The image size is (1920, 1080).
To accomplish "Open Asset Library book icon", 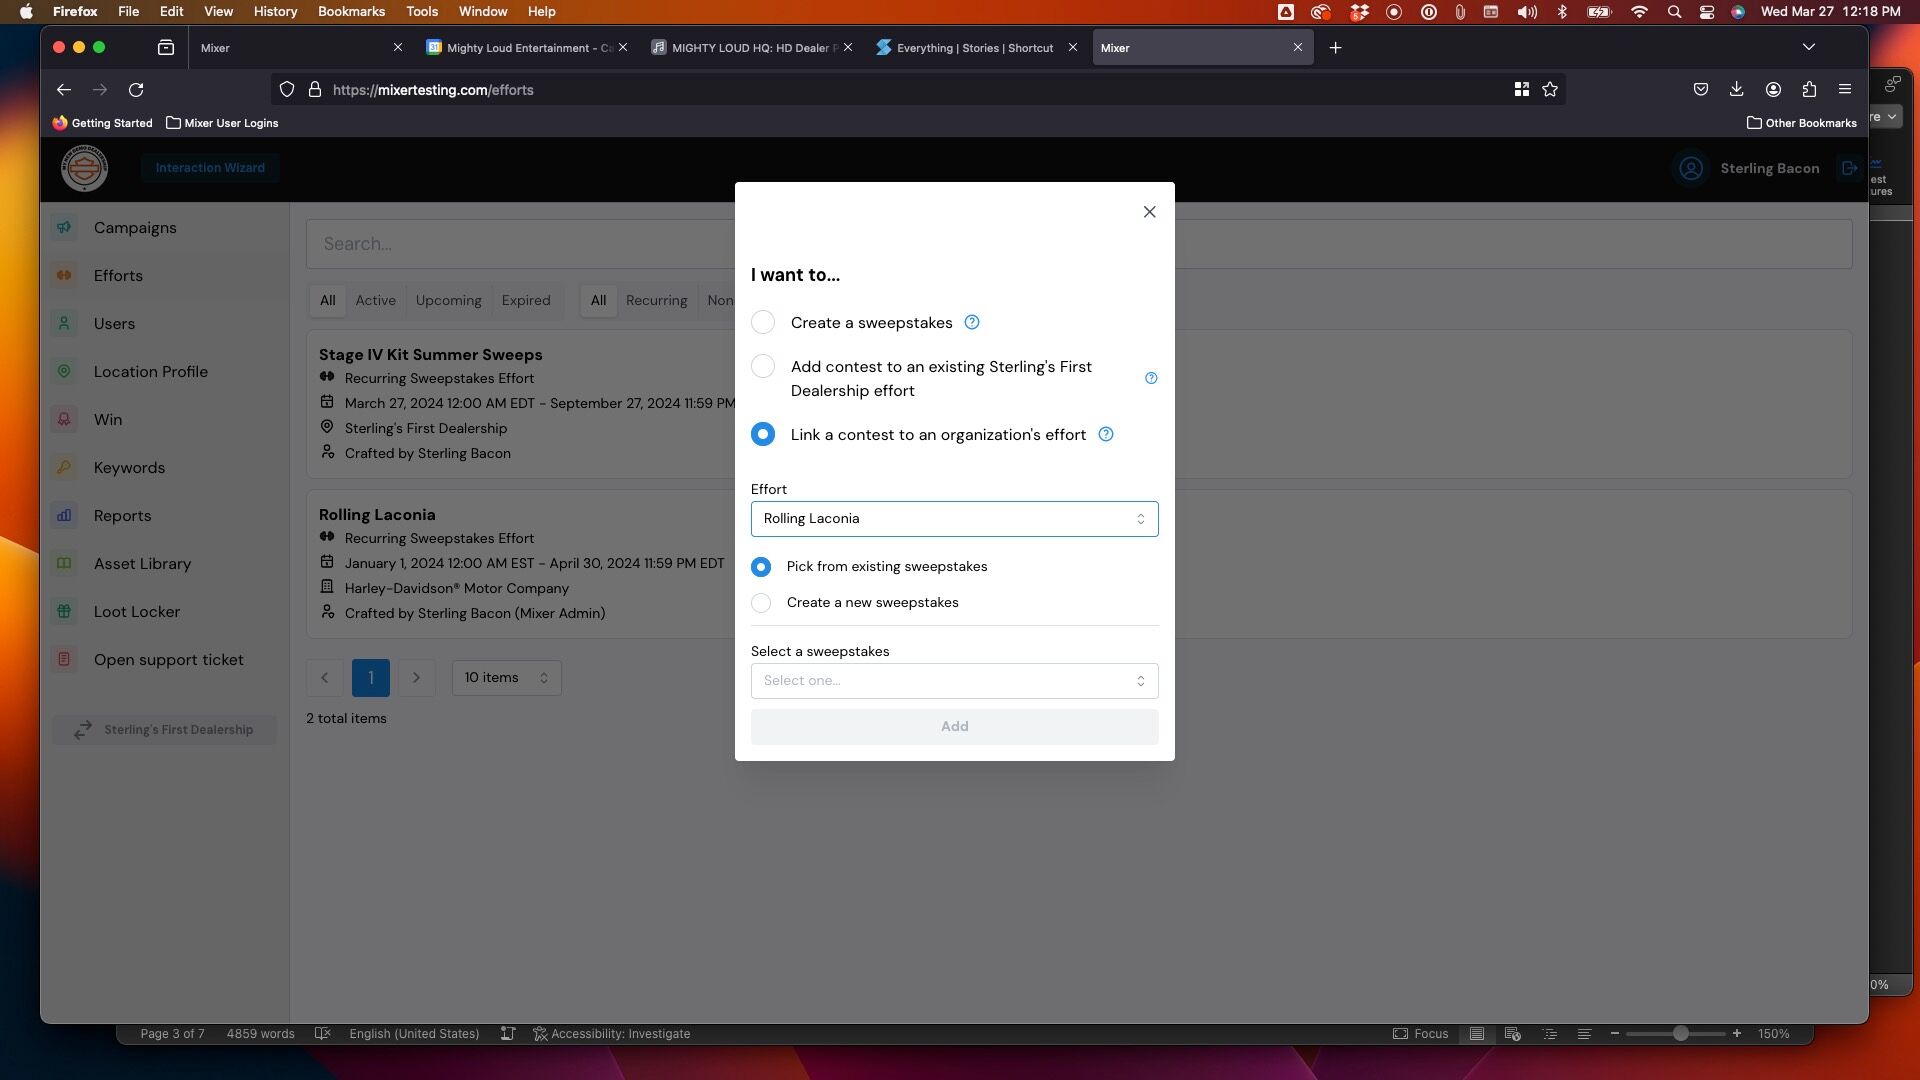I will pyautogui.click(x=64, y=564).
